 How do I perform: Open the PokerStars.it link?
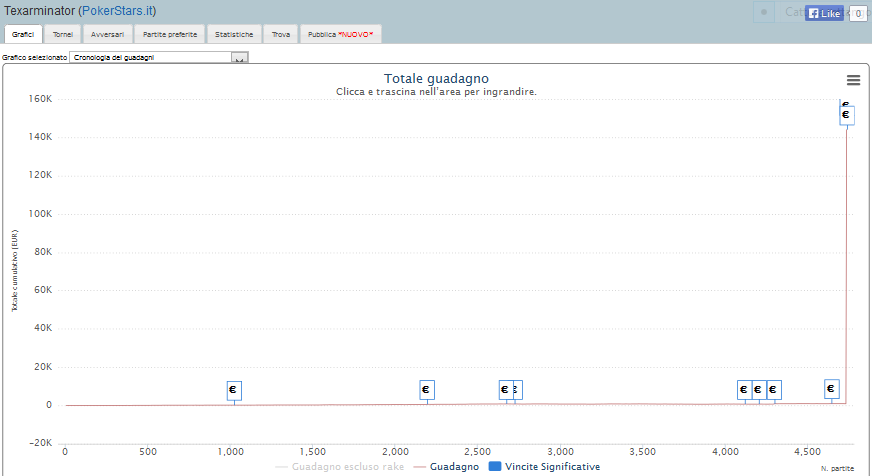[x=117, y=11]
